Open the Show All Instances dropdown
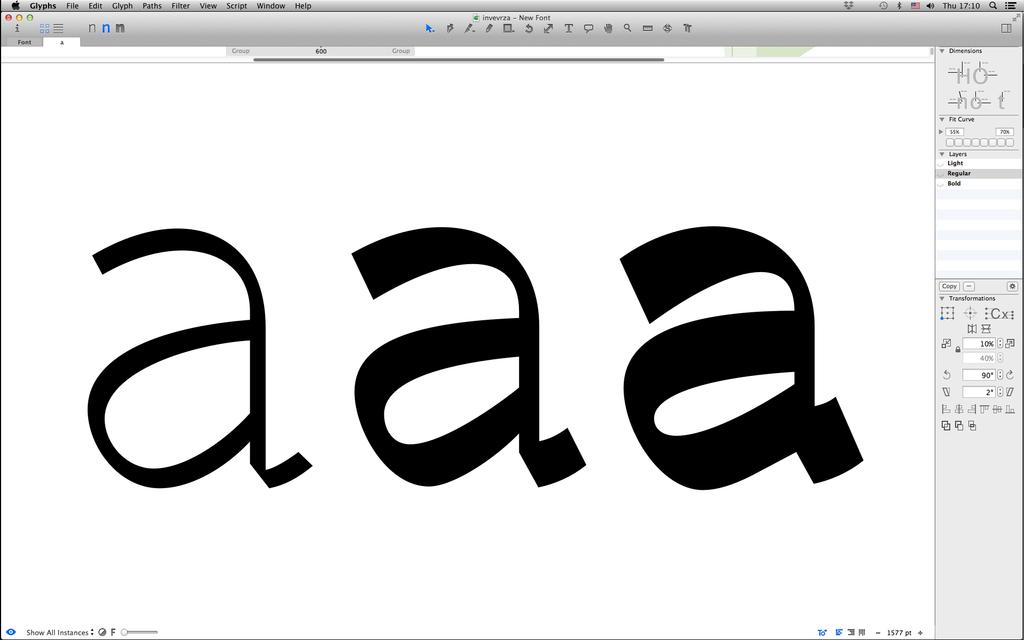This screenshot has width=1024, height=640. point(59,632)
